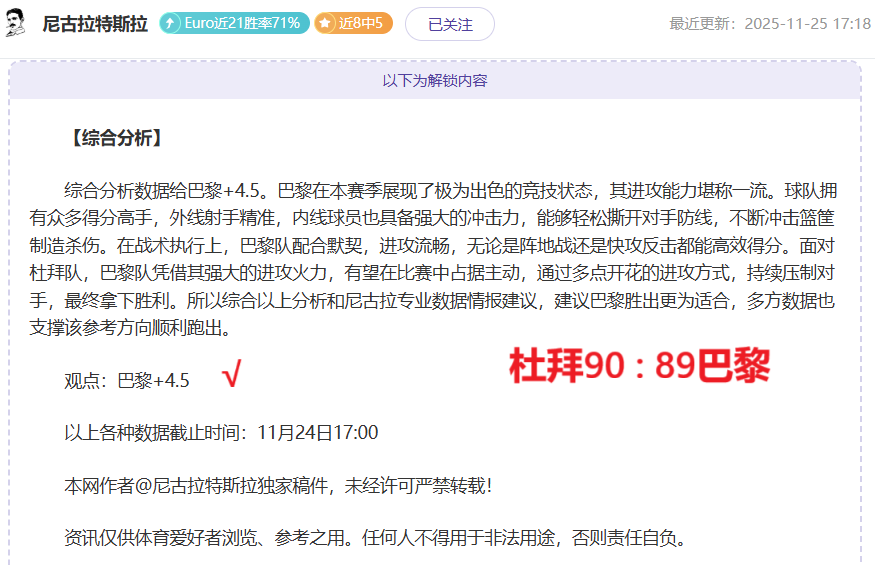The image size is (875, 565).
Task: Select the Euro近21胜率71% badge text
Action: click(x=242, y=23)
